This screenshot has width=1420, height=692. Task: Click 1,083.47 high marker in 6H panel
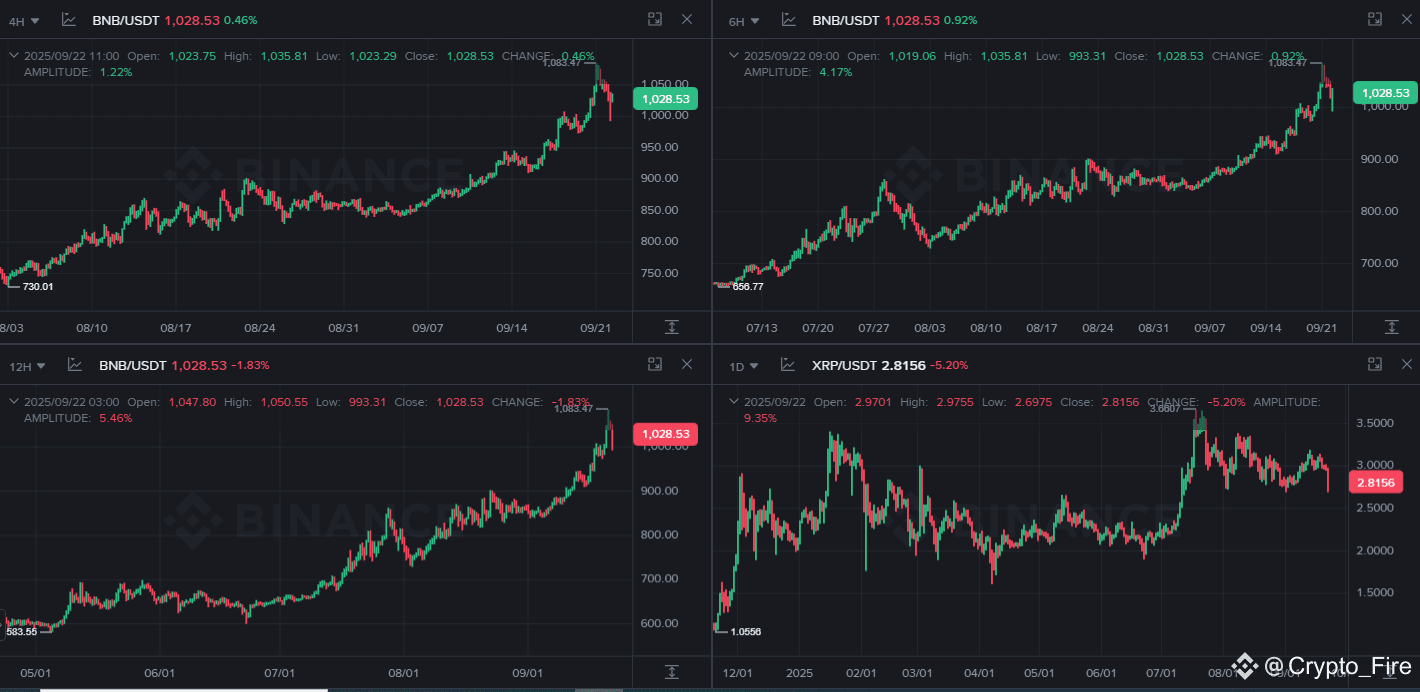click(1287, 63)
